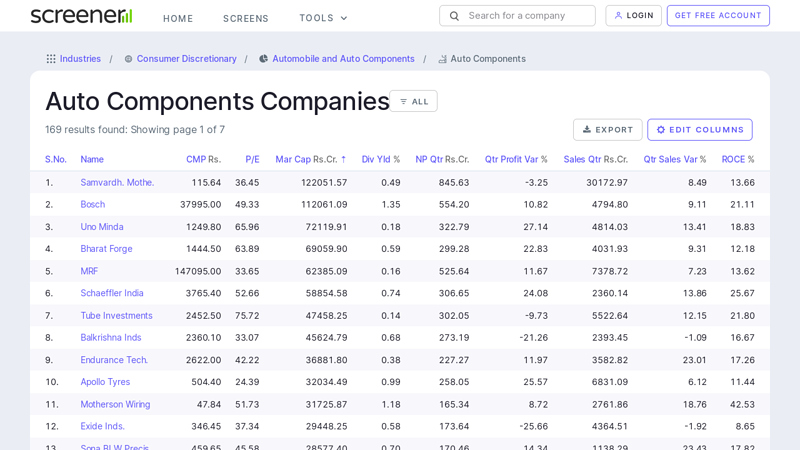Open the Bharat Forge company page

[106, 249]
